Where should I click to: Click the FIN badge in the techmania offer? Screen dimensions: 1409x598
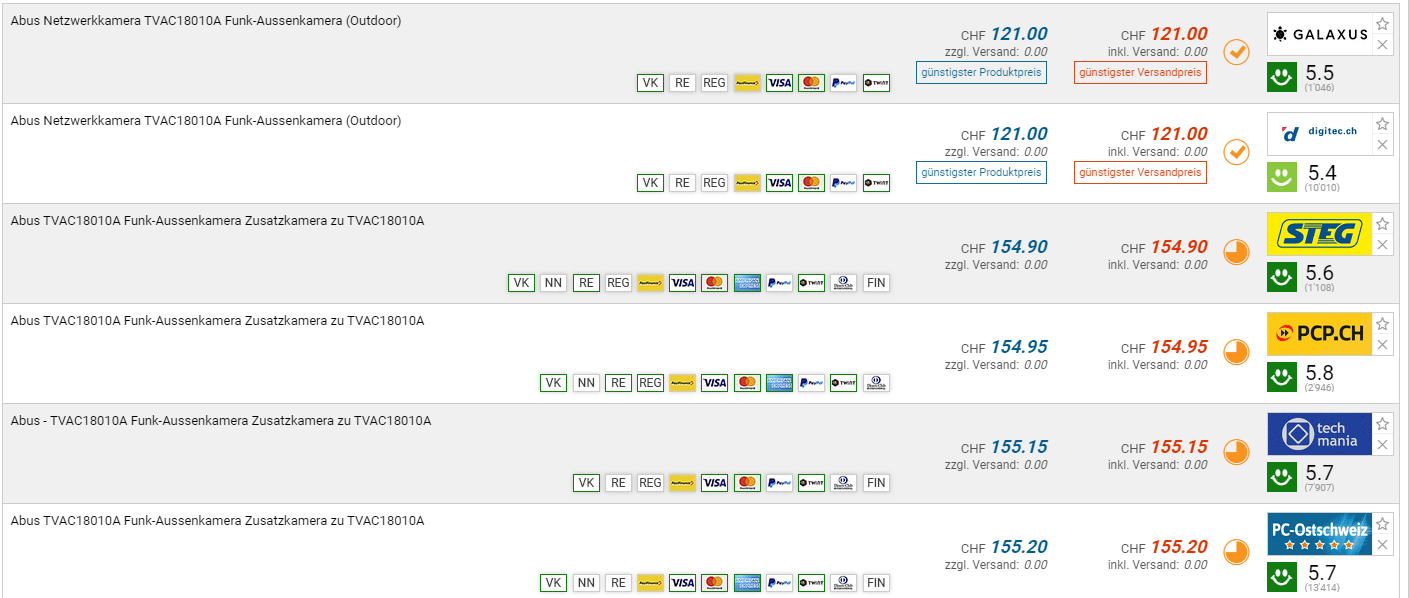tap(876, 483)
